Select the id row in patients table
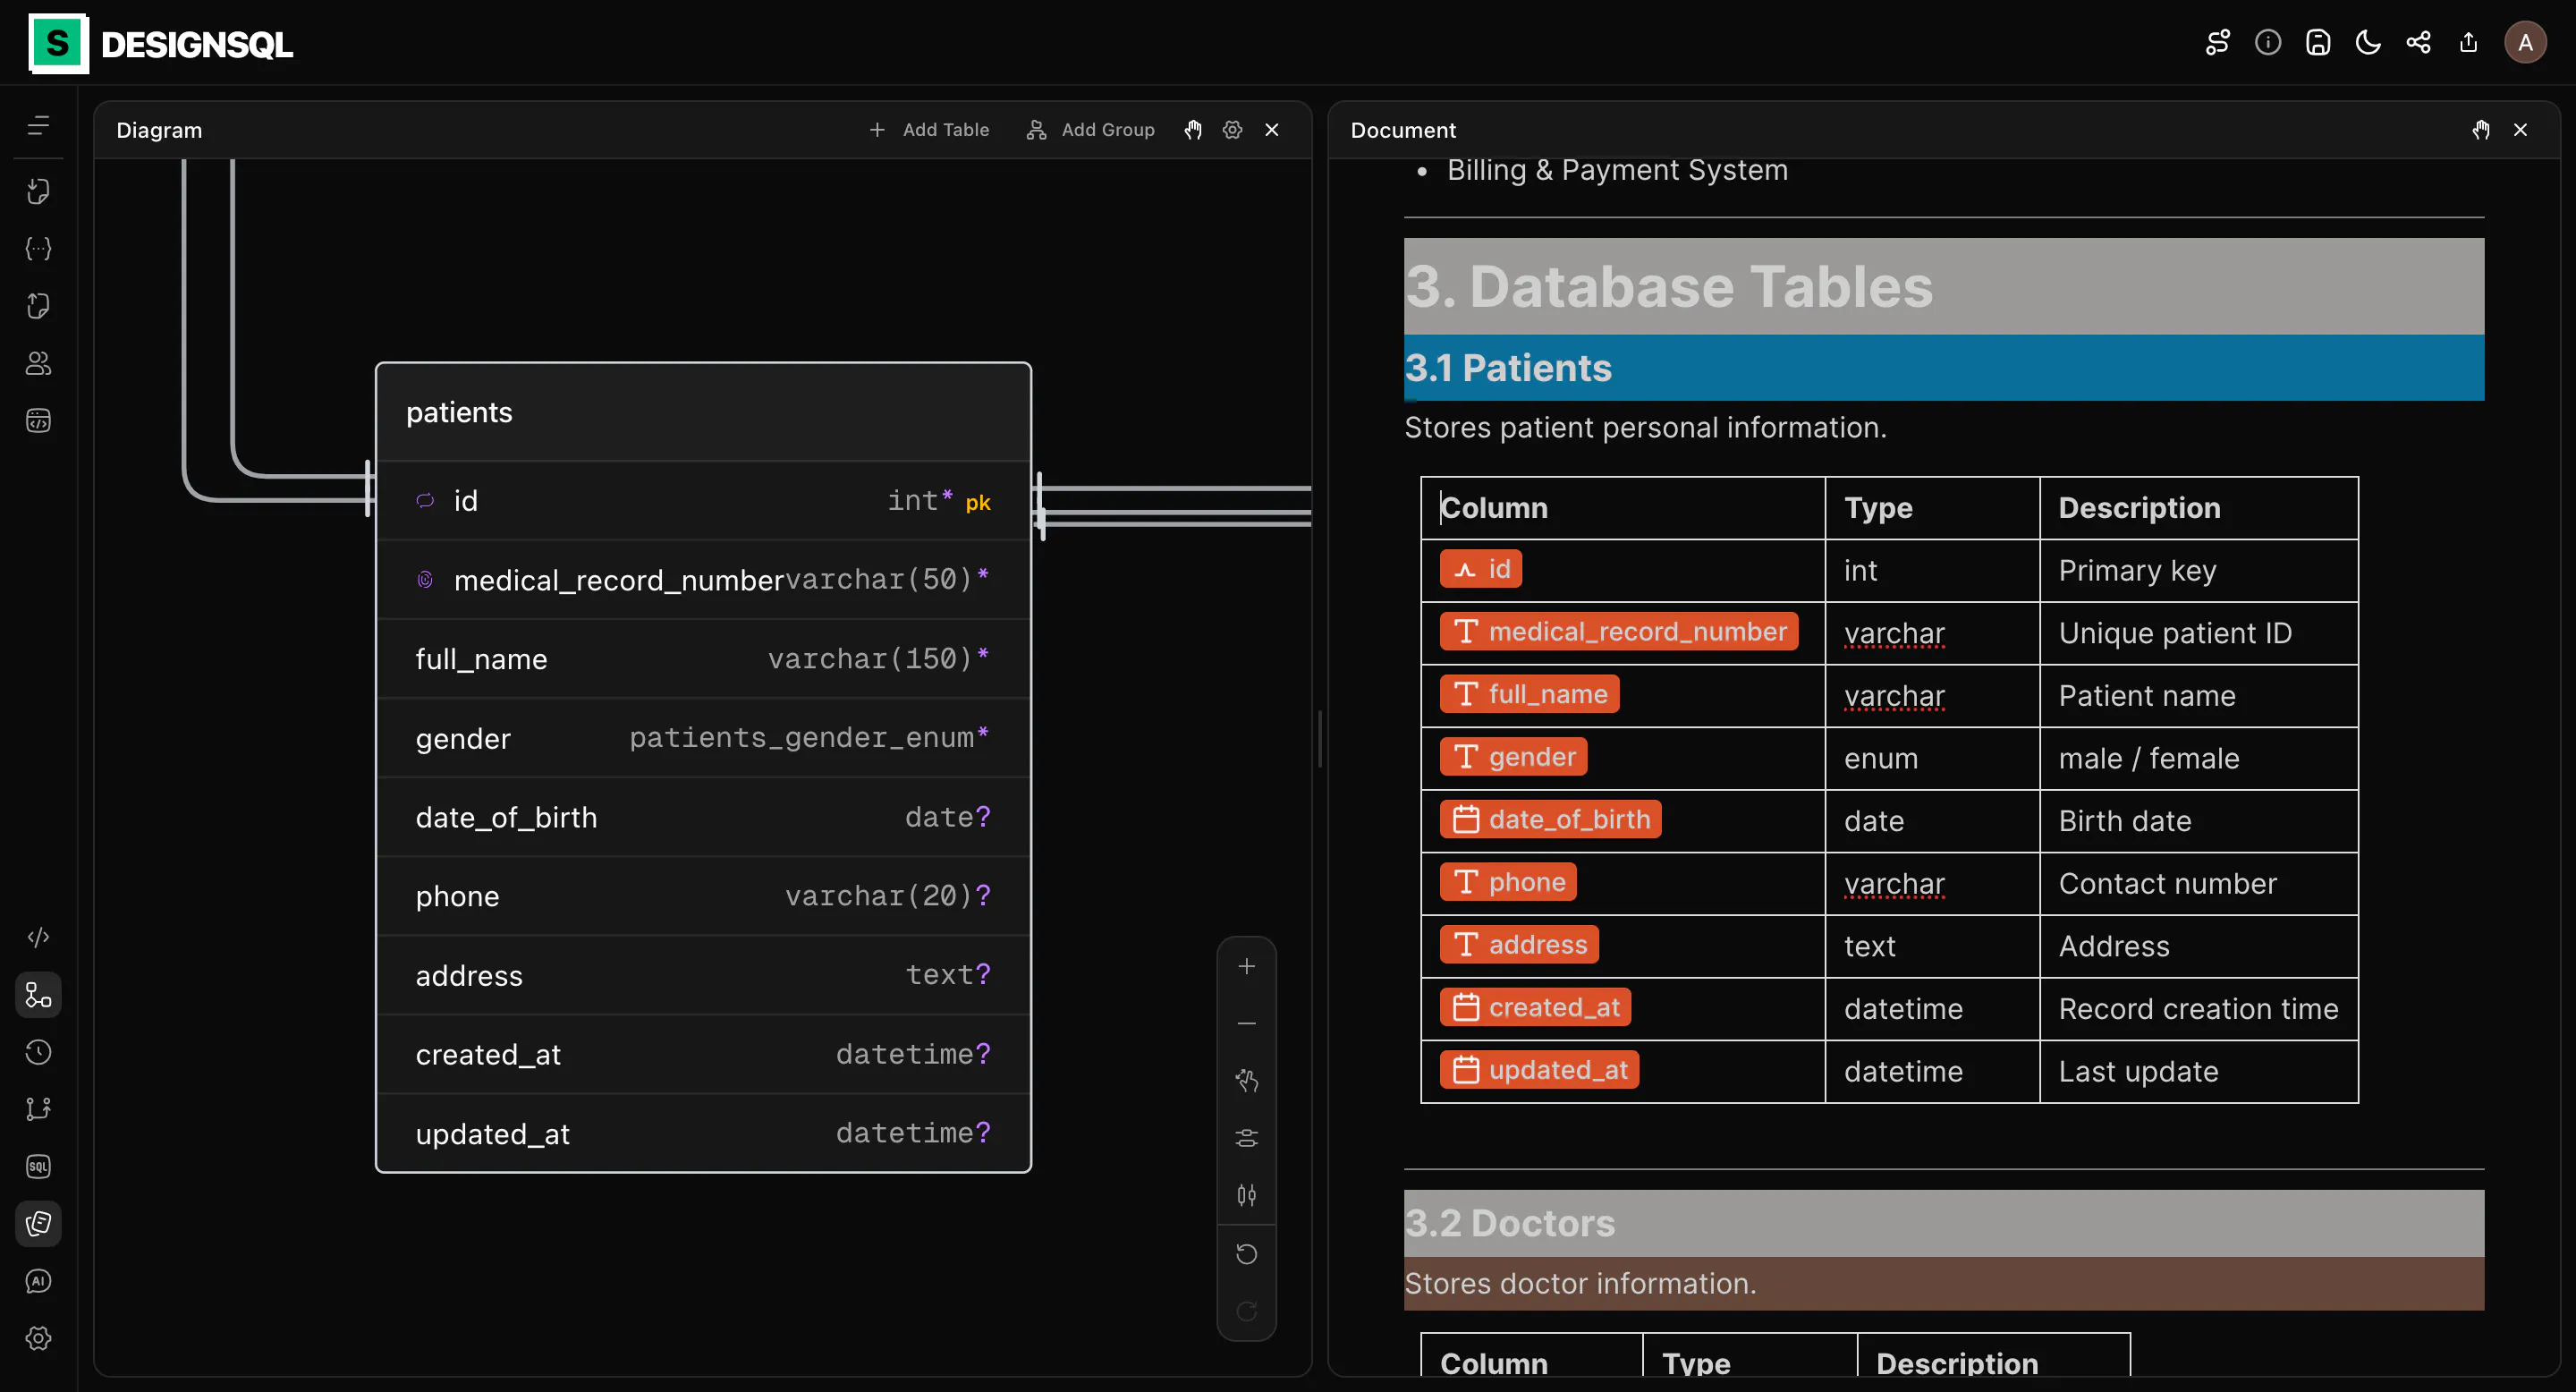2576x1392 pixels. click(x=703, y=501)
